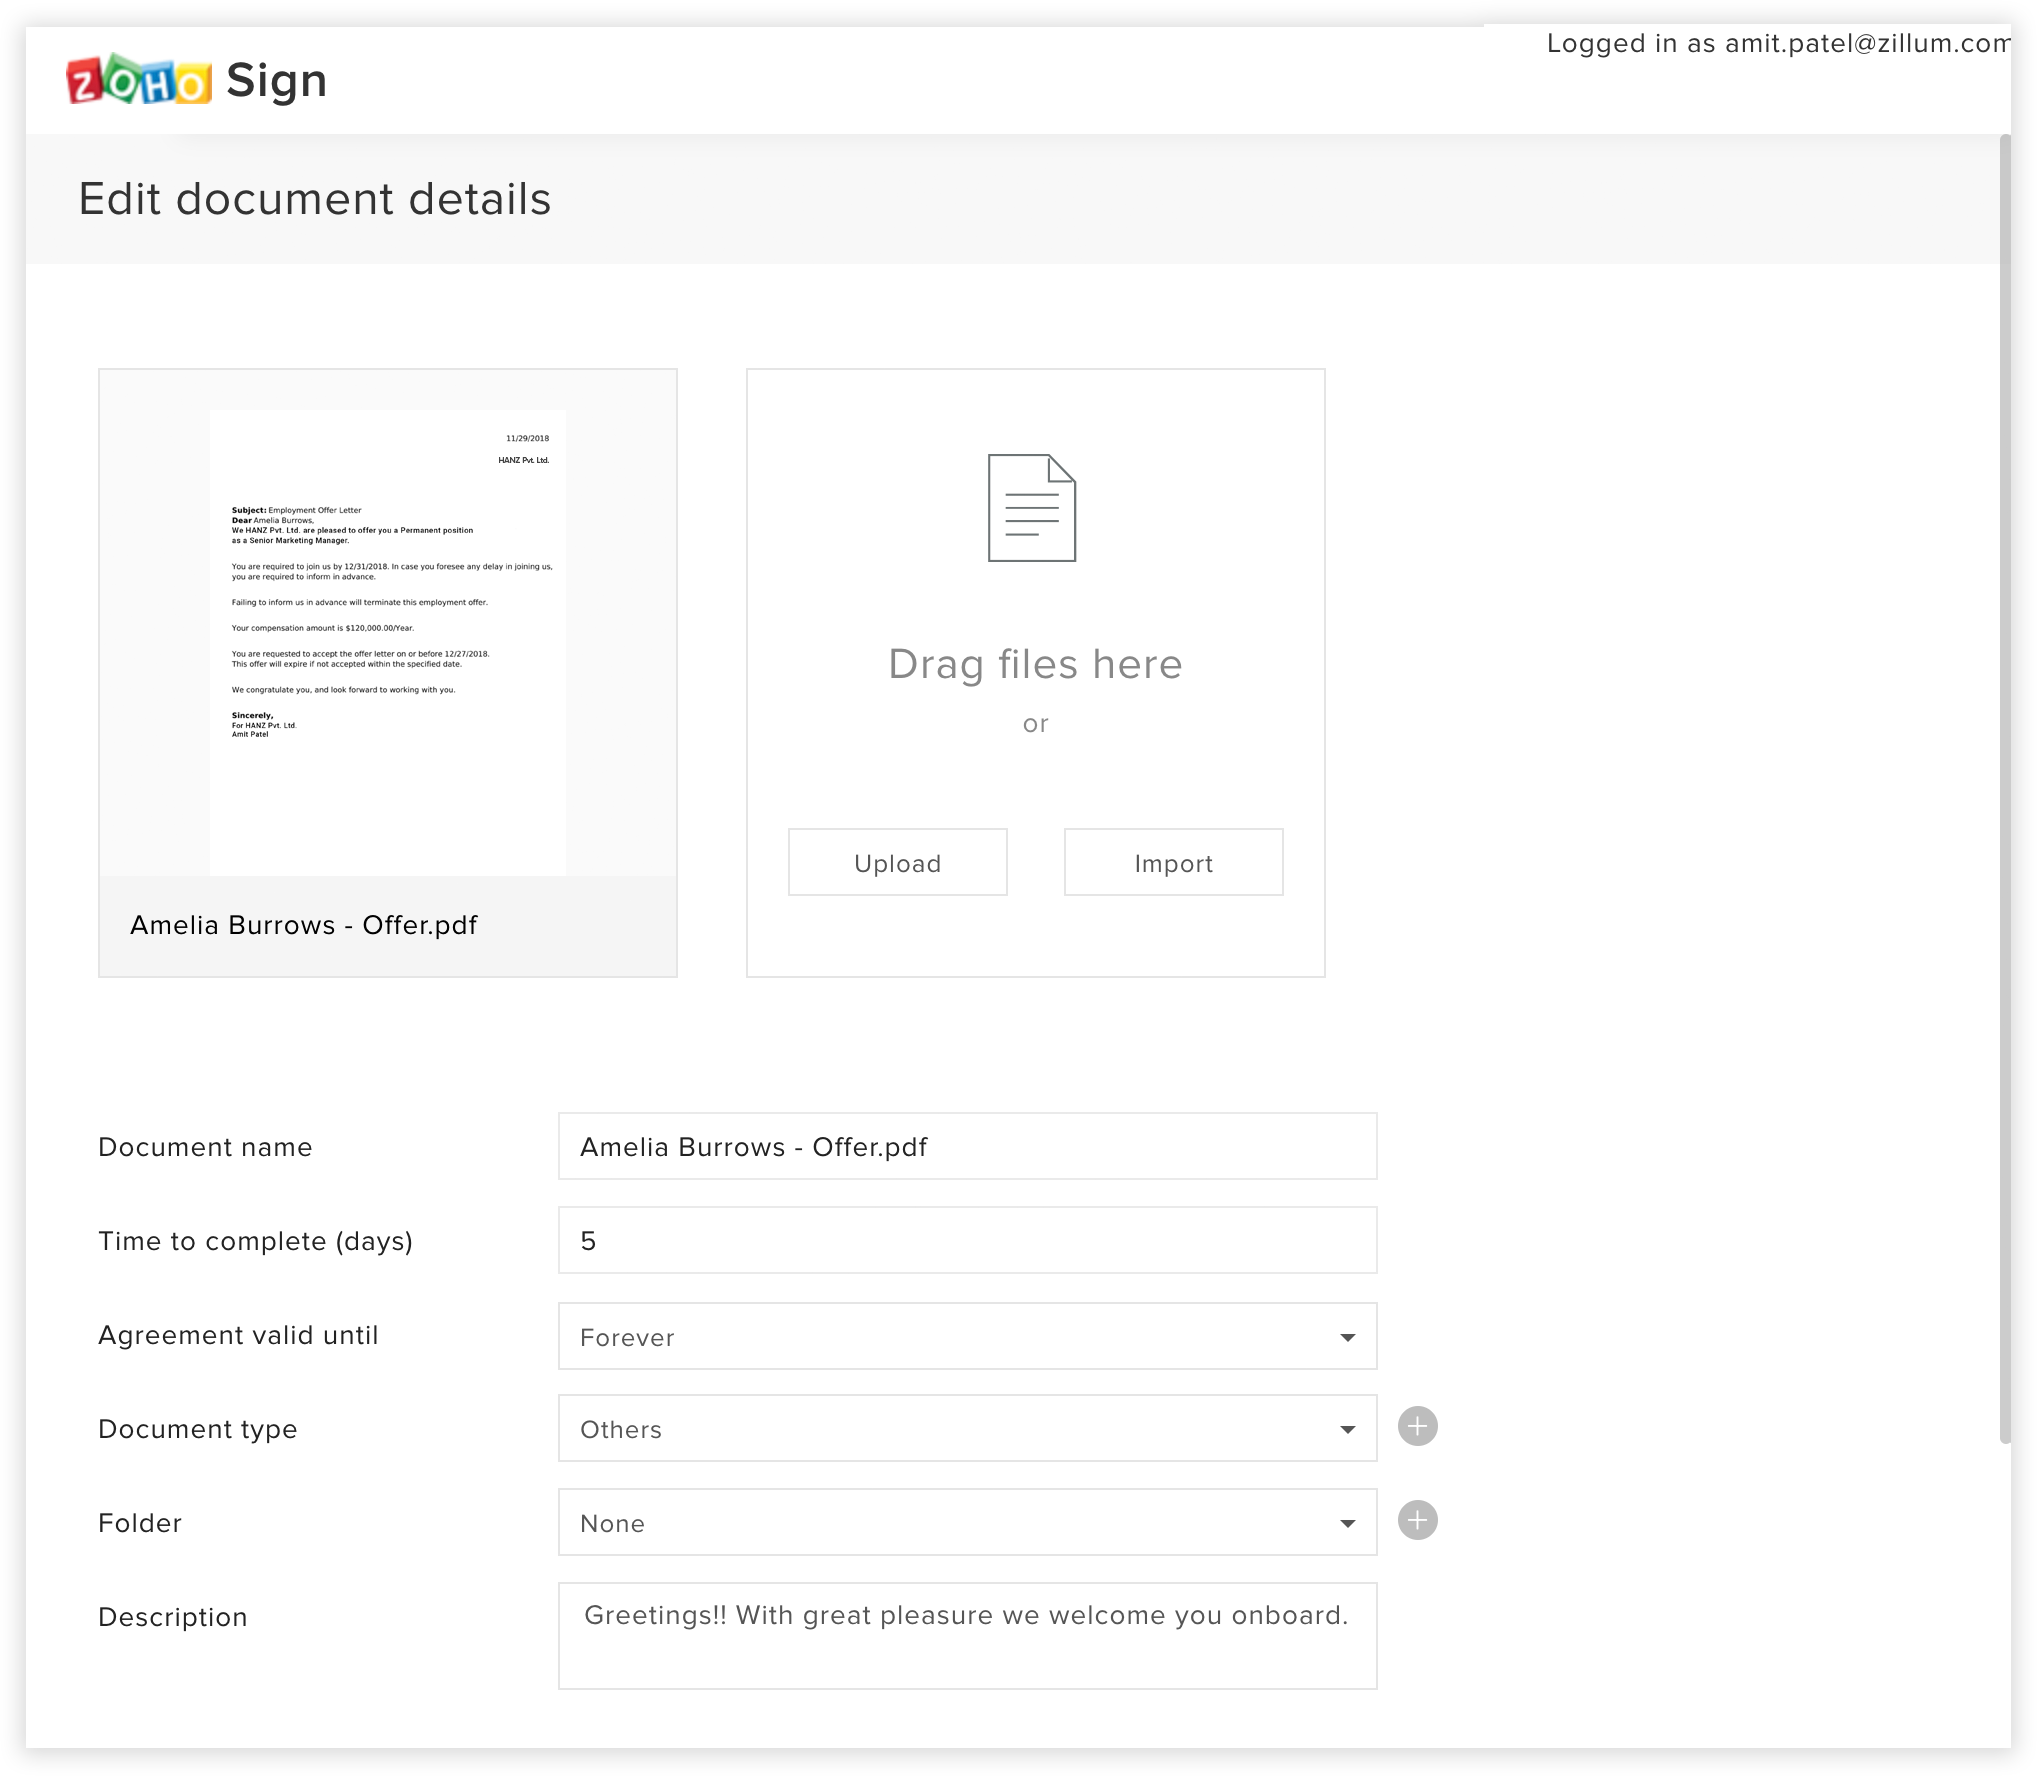This screenshot has height=1776, width=2037.
Task: Click the document file icon in the drop area
Action: pos(1031,508)
